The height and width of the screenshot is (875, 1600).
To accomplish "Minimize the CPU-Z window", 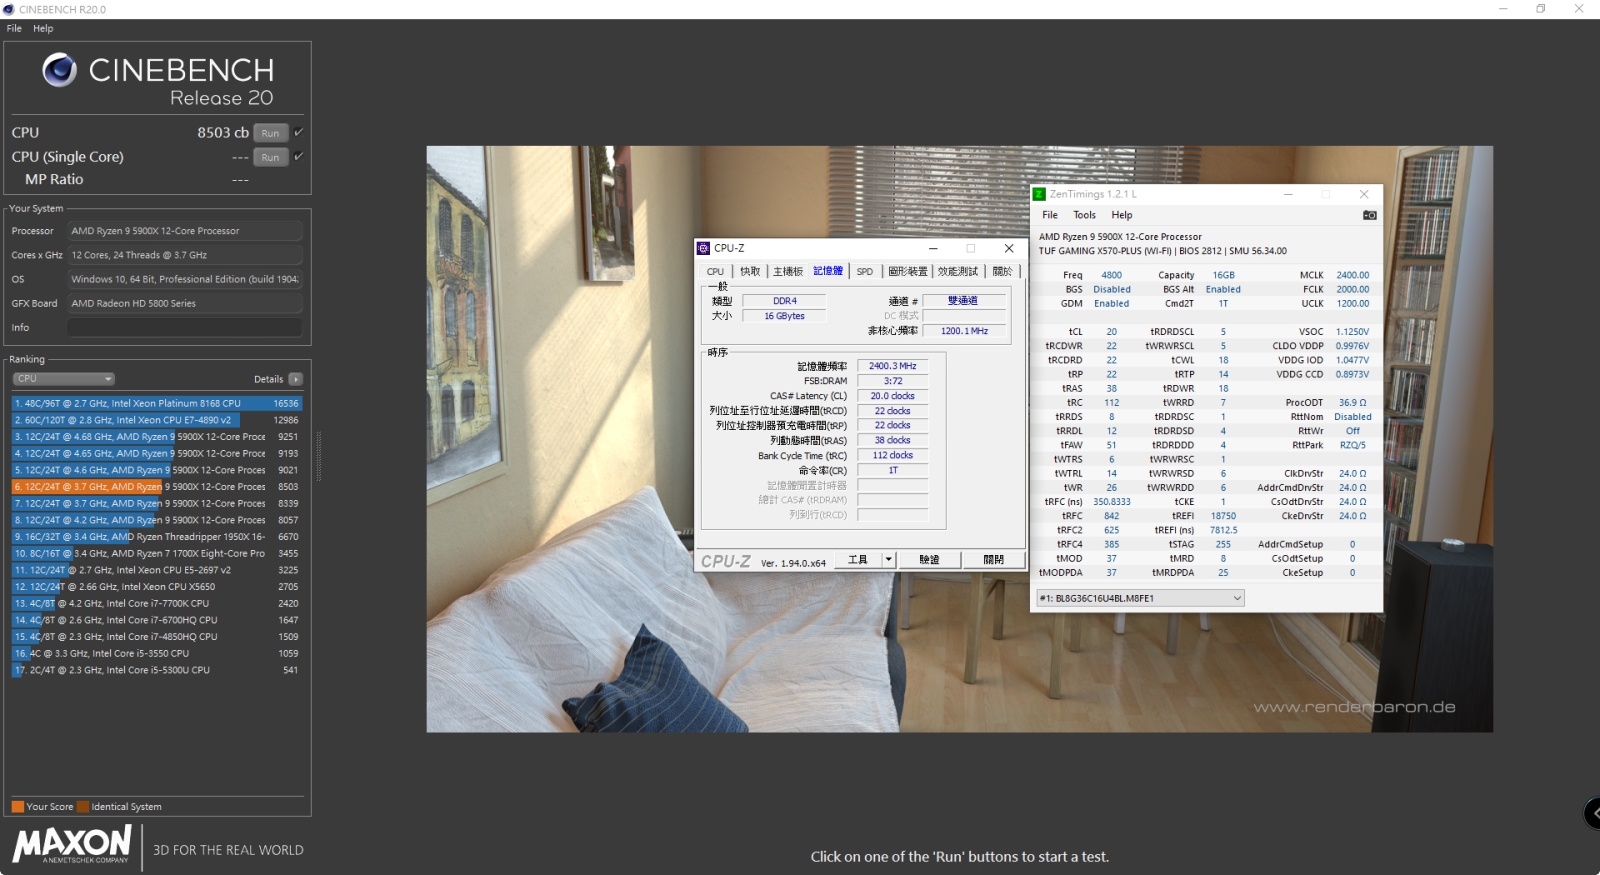I will 933,248.
